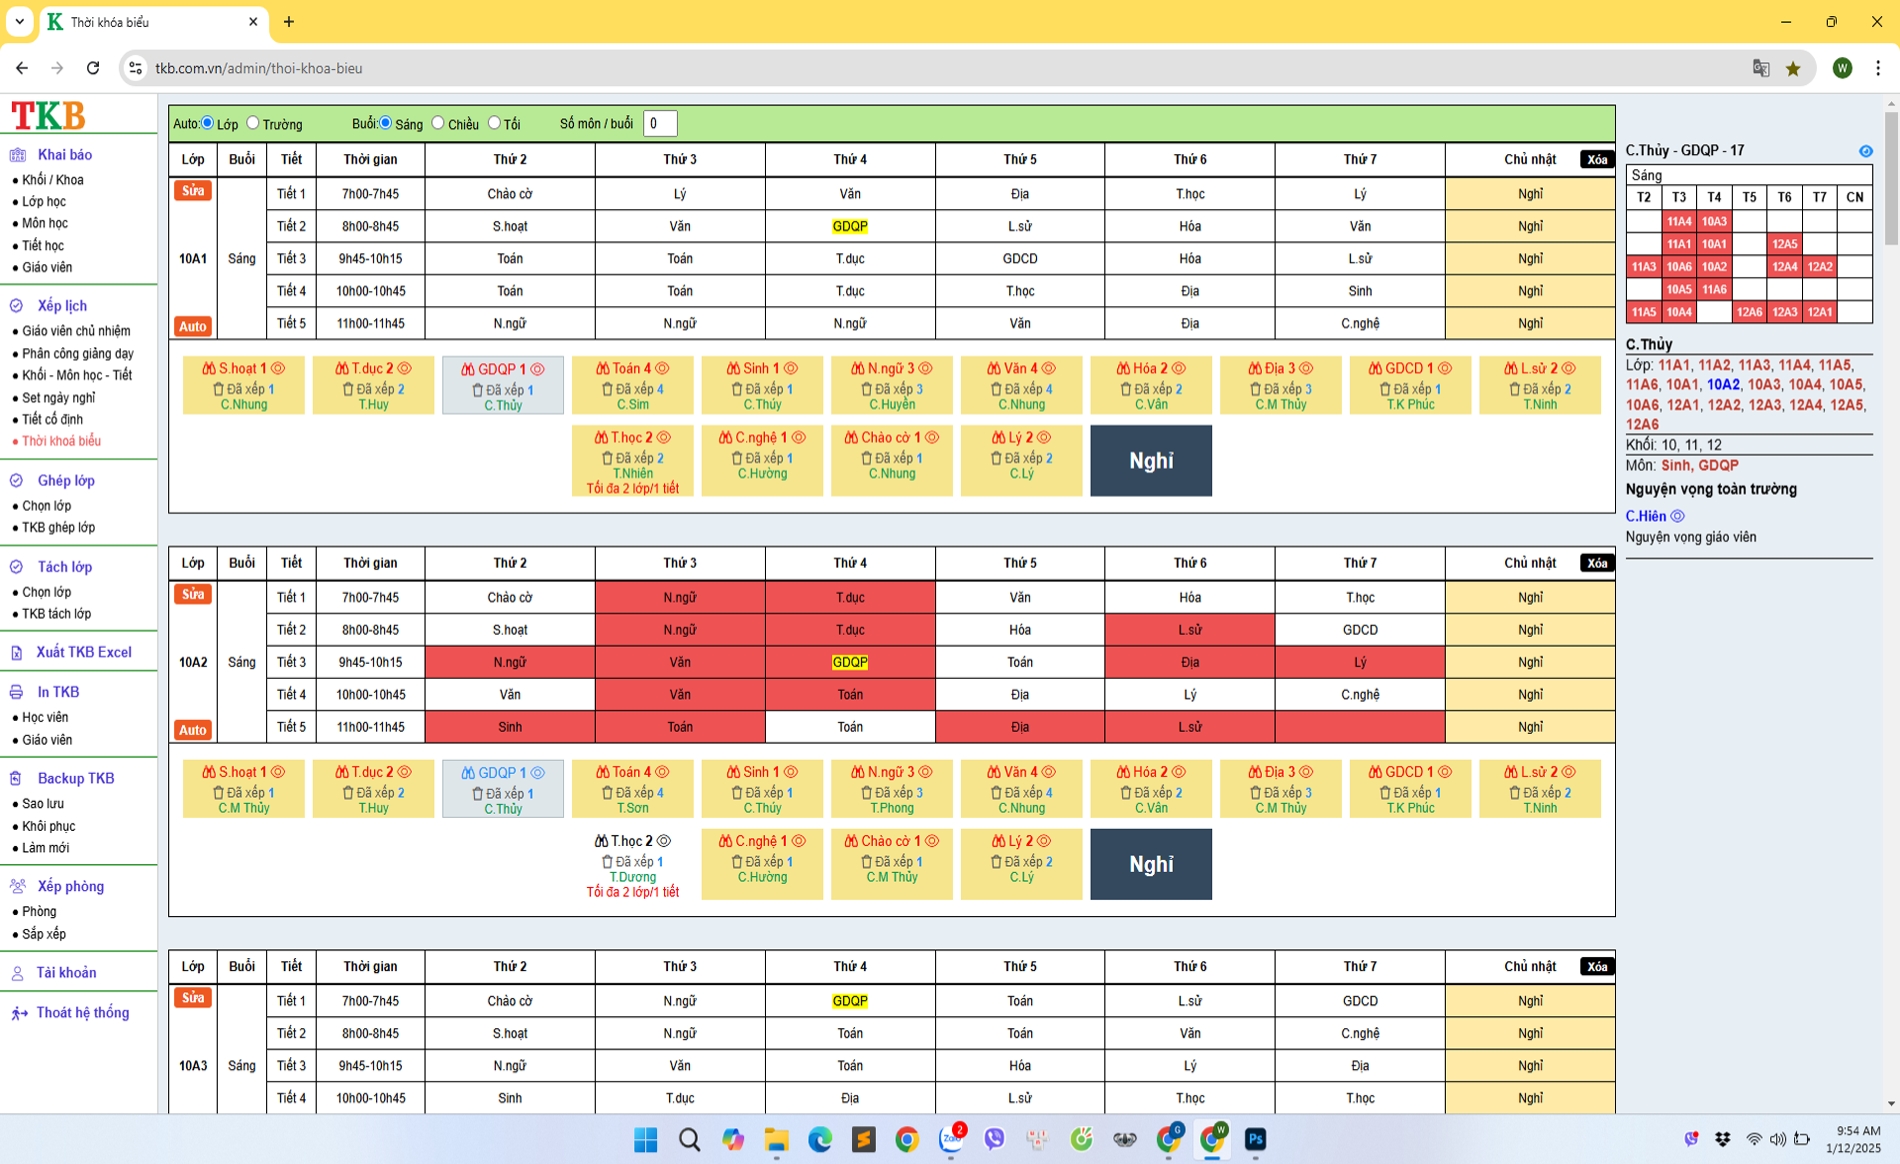Click the translate page icon in address bar
The width and height of the screenshot is (1900, 1164).
tap(1761, 68)
